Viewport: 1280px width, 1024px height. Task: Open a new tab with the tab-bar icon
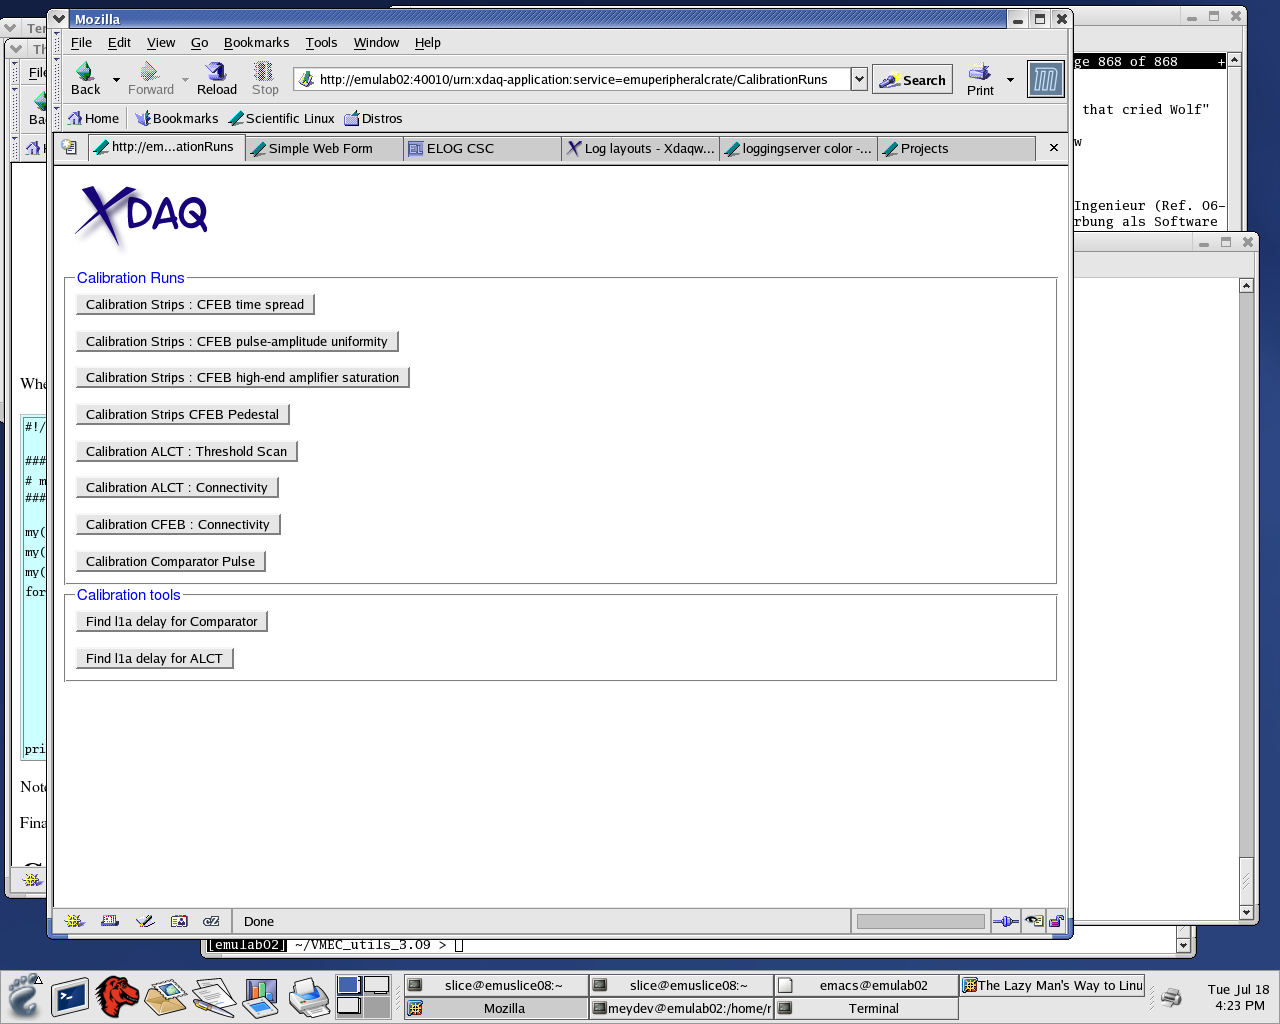coord(69,148)
